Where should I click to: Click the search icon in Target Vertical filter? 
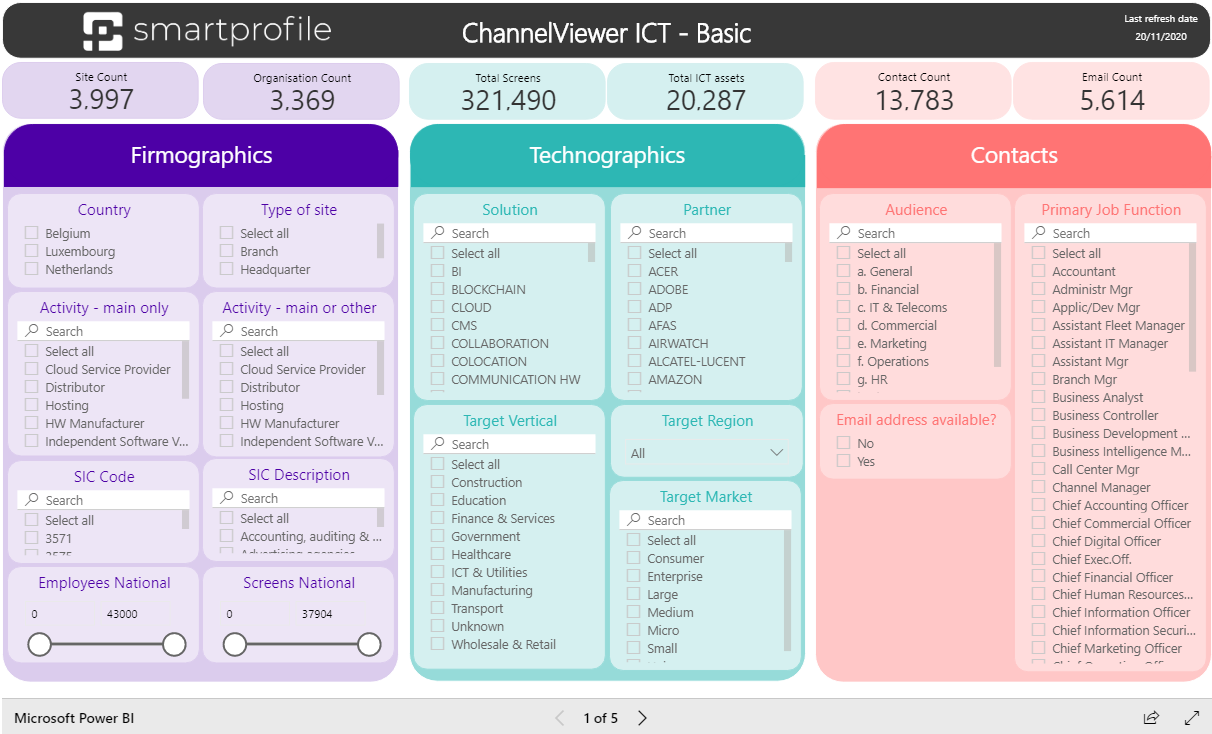click(x=437, y=443)
